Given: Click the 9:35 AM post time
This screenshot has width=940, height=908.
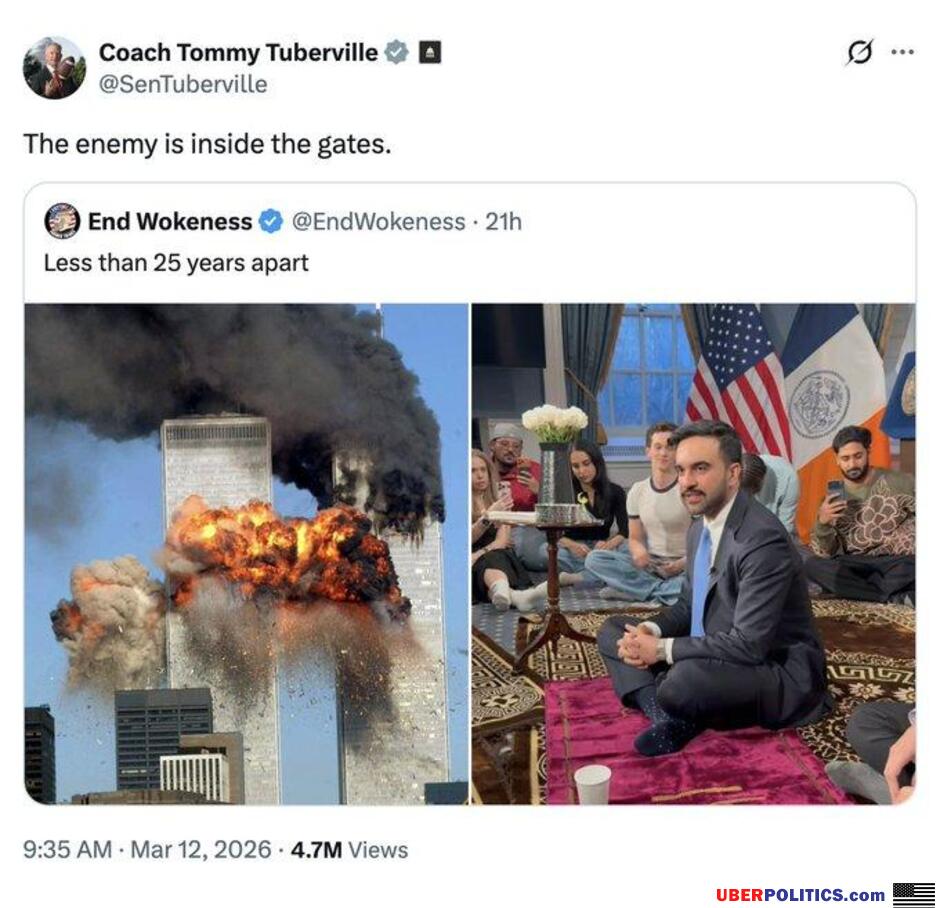Looking at the screenshot, I should click(67, 850).
